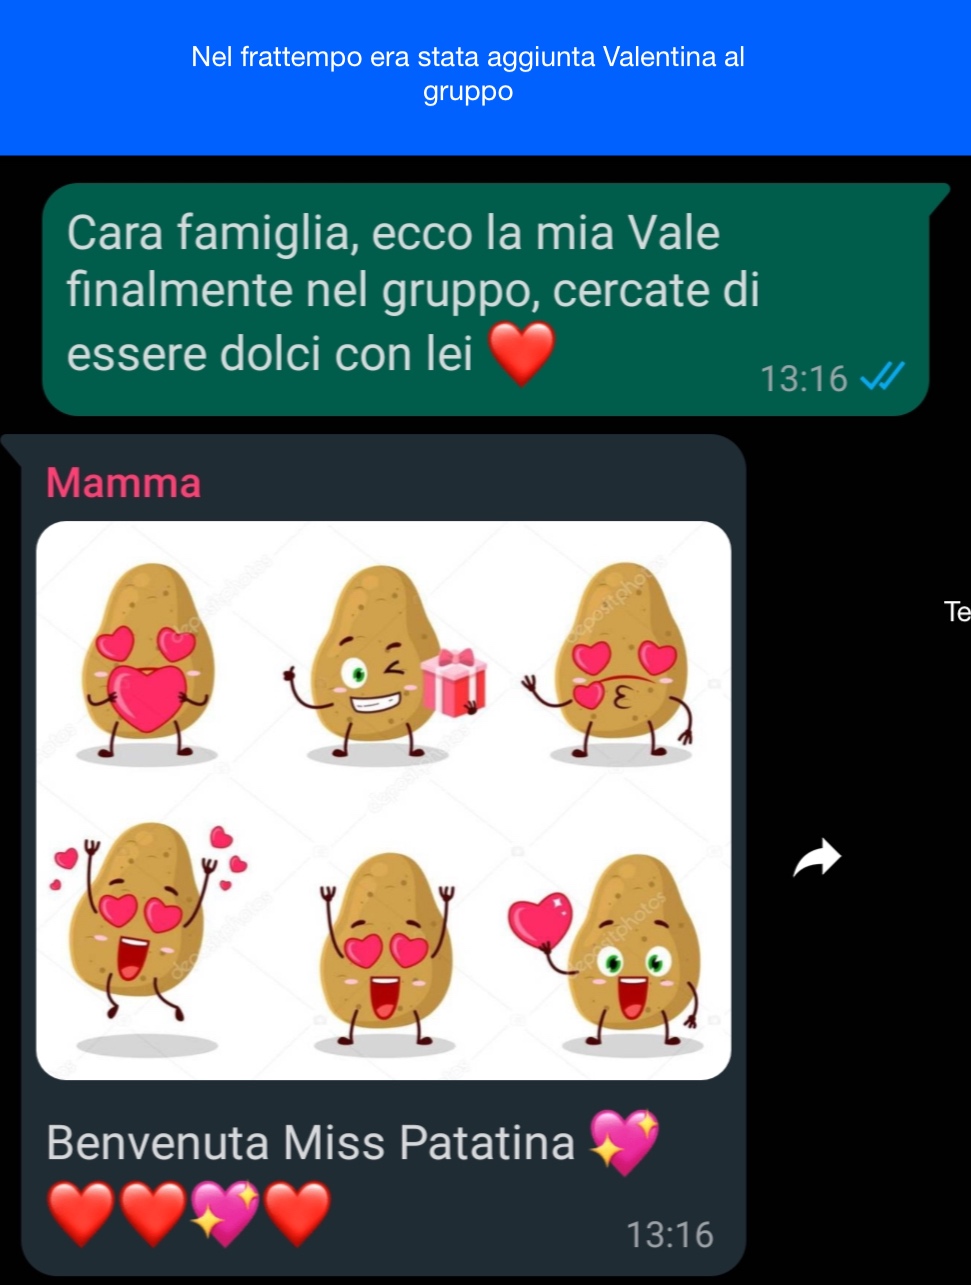
Task: Select the green "Cara famiglia" message bubble
Action: [x=486, y=299]
